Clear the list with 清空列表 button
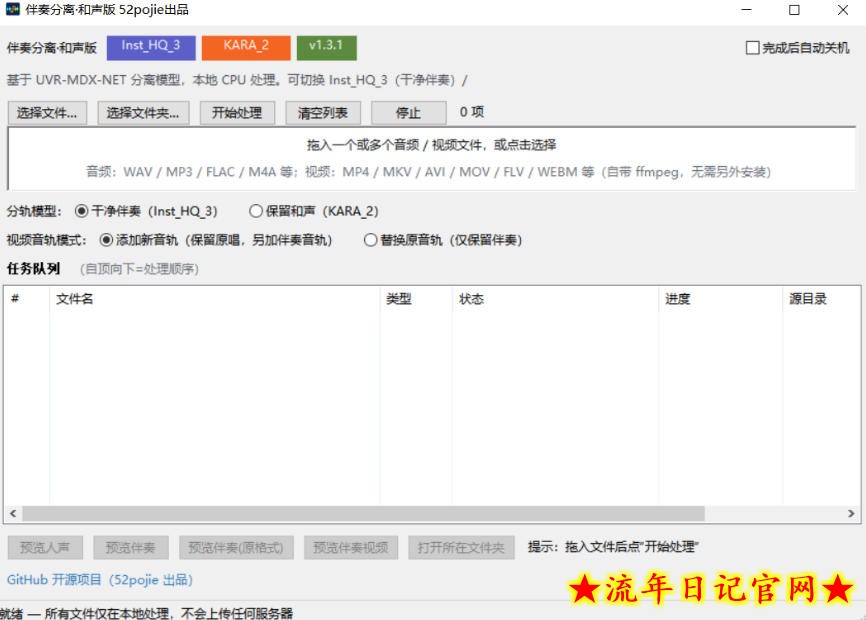Viewport: 866px width, 620px height. [x=323, y=113]
